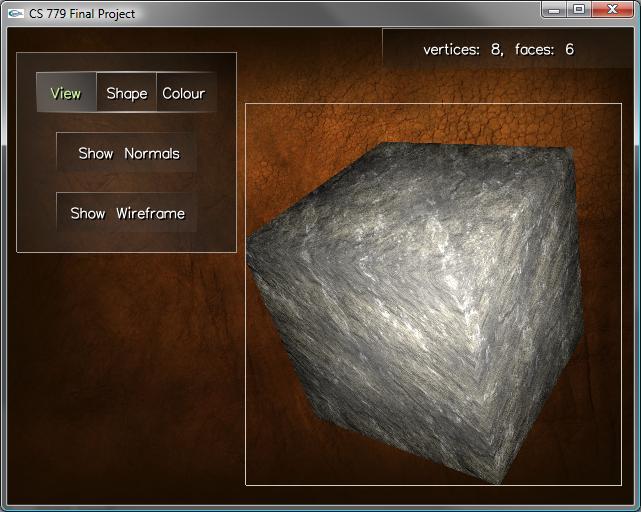The width and height of the screenshot is (641, 512).
Task: Minimize the CS 779 Final Project window
Action: [x=554, y=10]
